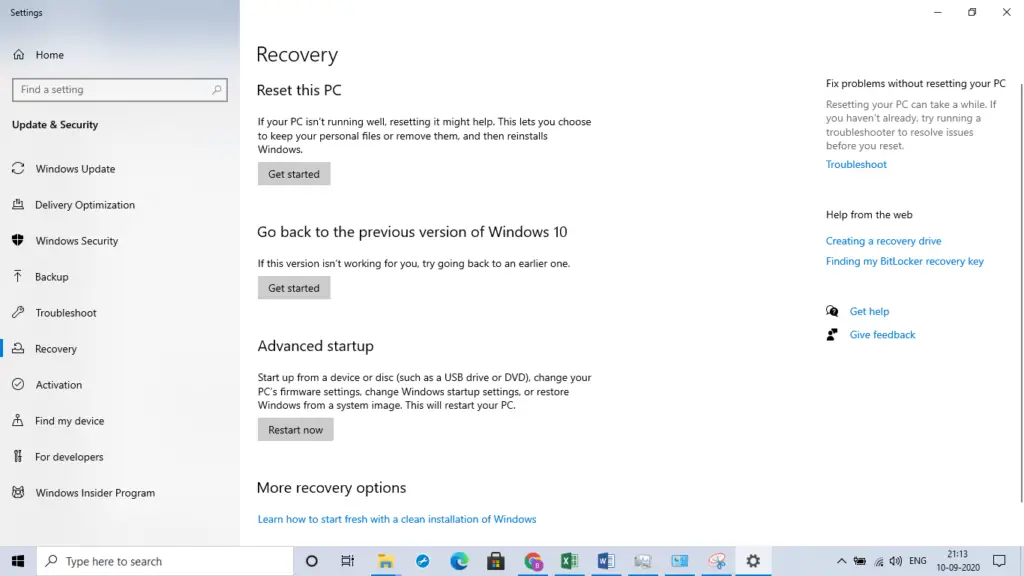Click the Windows Insider Program icon
The image size is (1024, 576).
point(18,492)
